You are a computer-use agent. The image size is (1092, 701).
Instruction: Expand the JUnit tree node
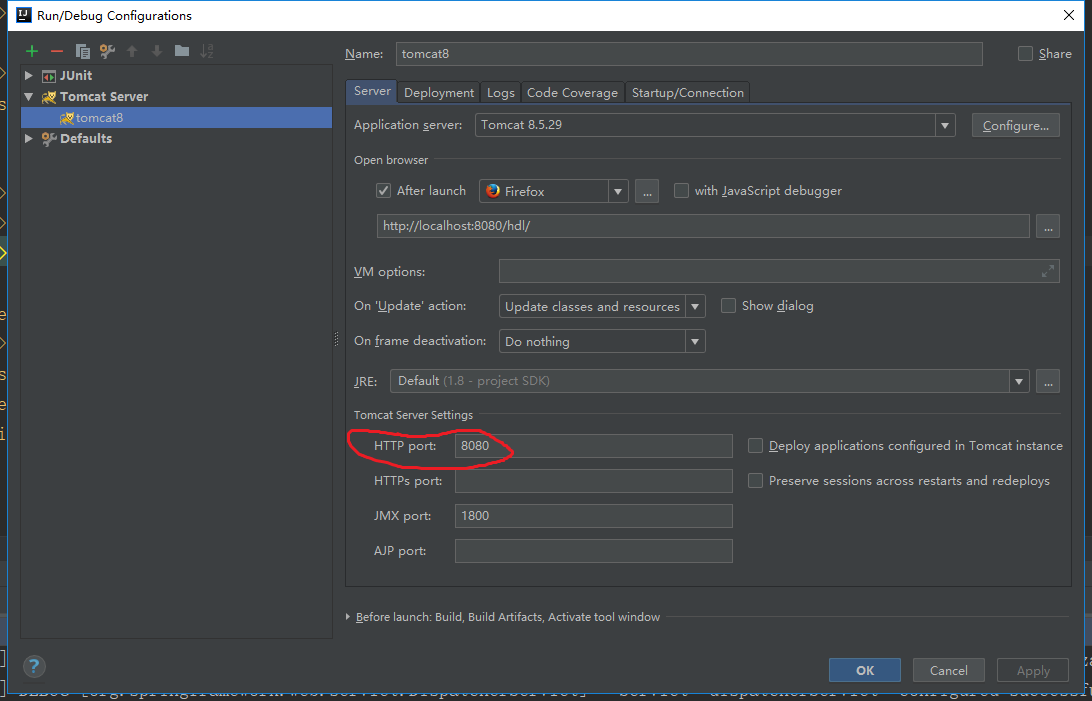click(x=29, y=76)
